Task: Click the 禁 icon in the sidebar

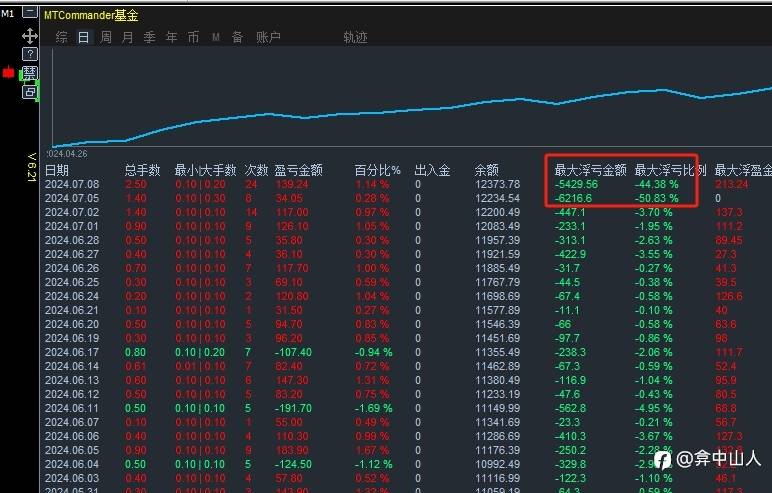Action: [29, 73]
